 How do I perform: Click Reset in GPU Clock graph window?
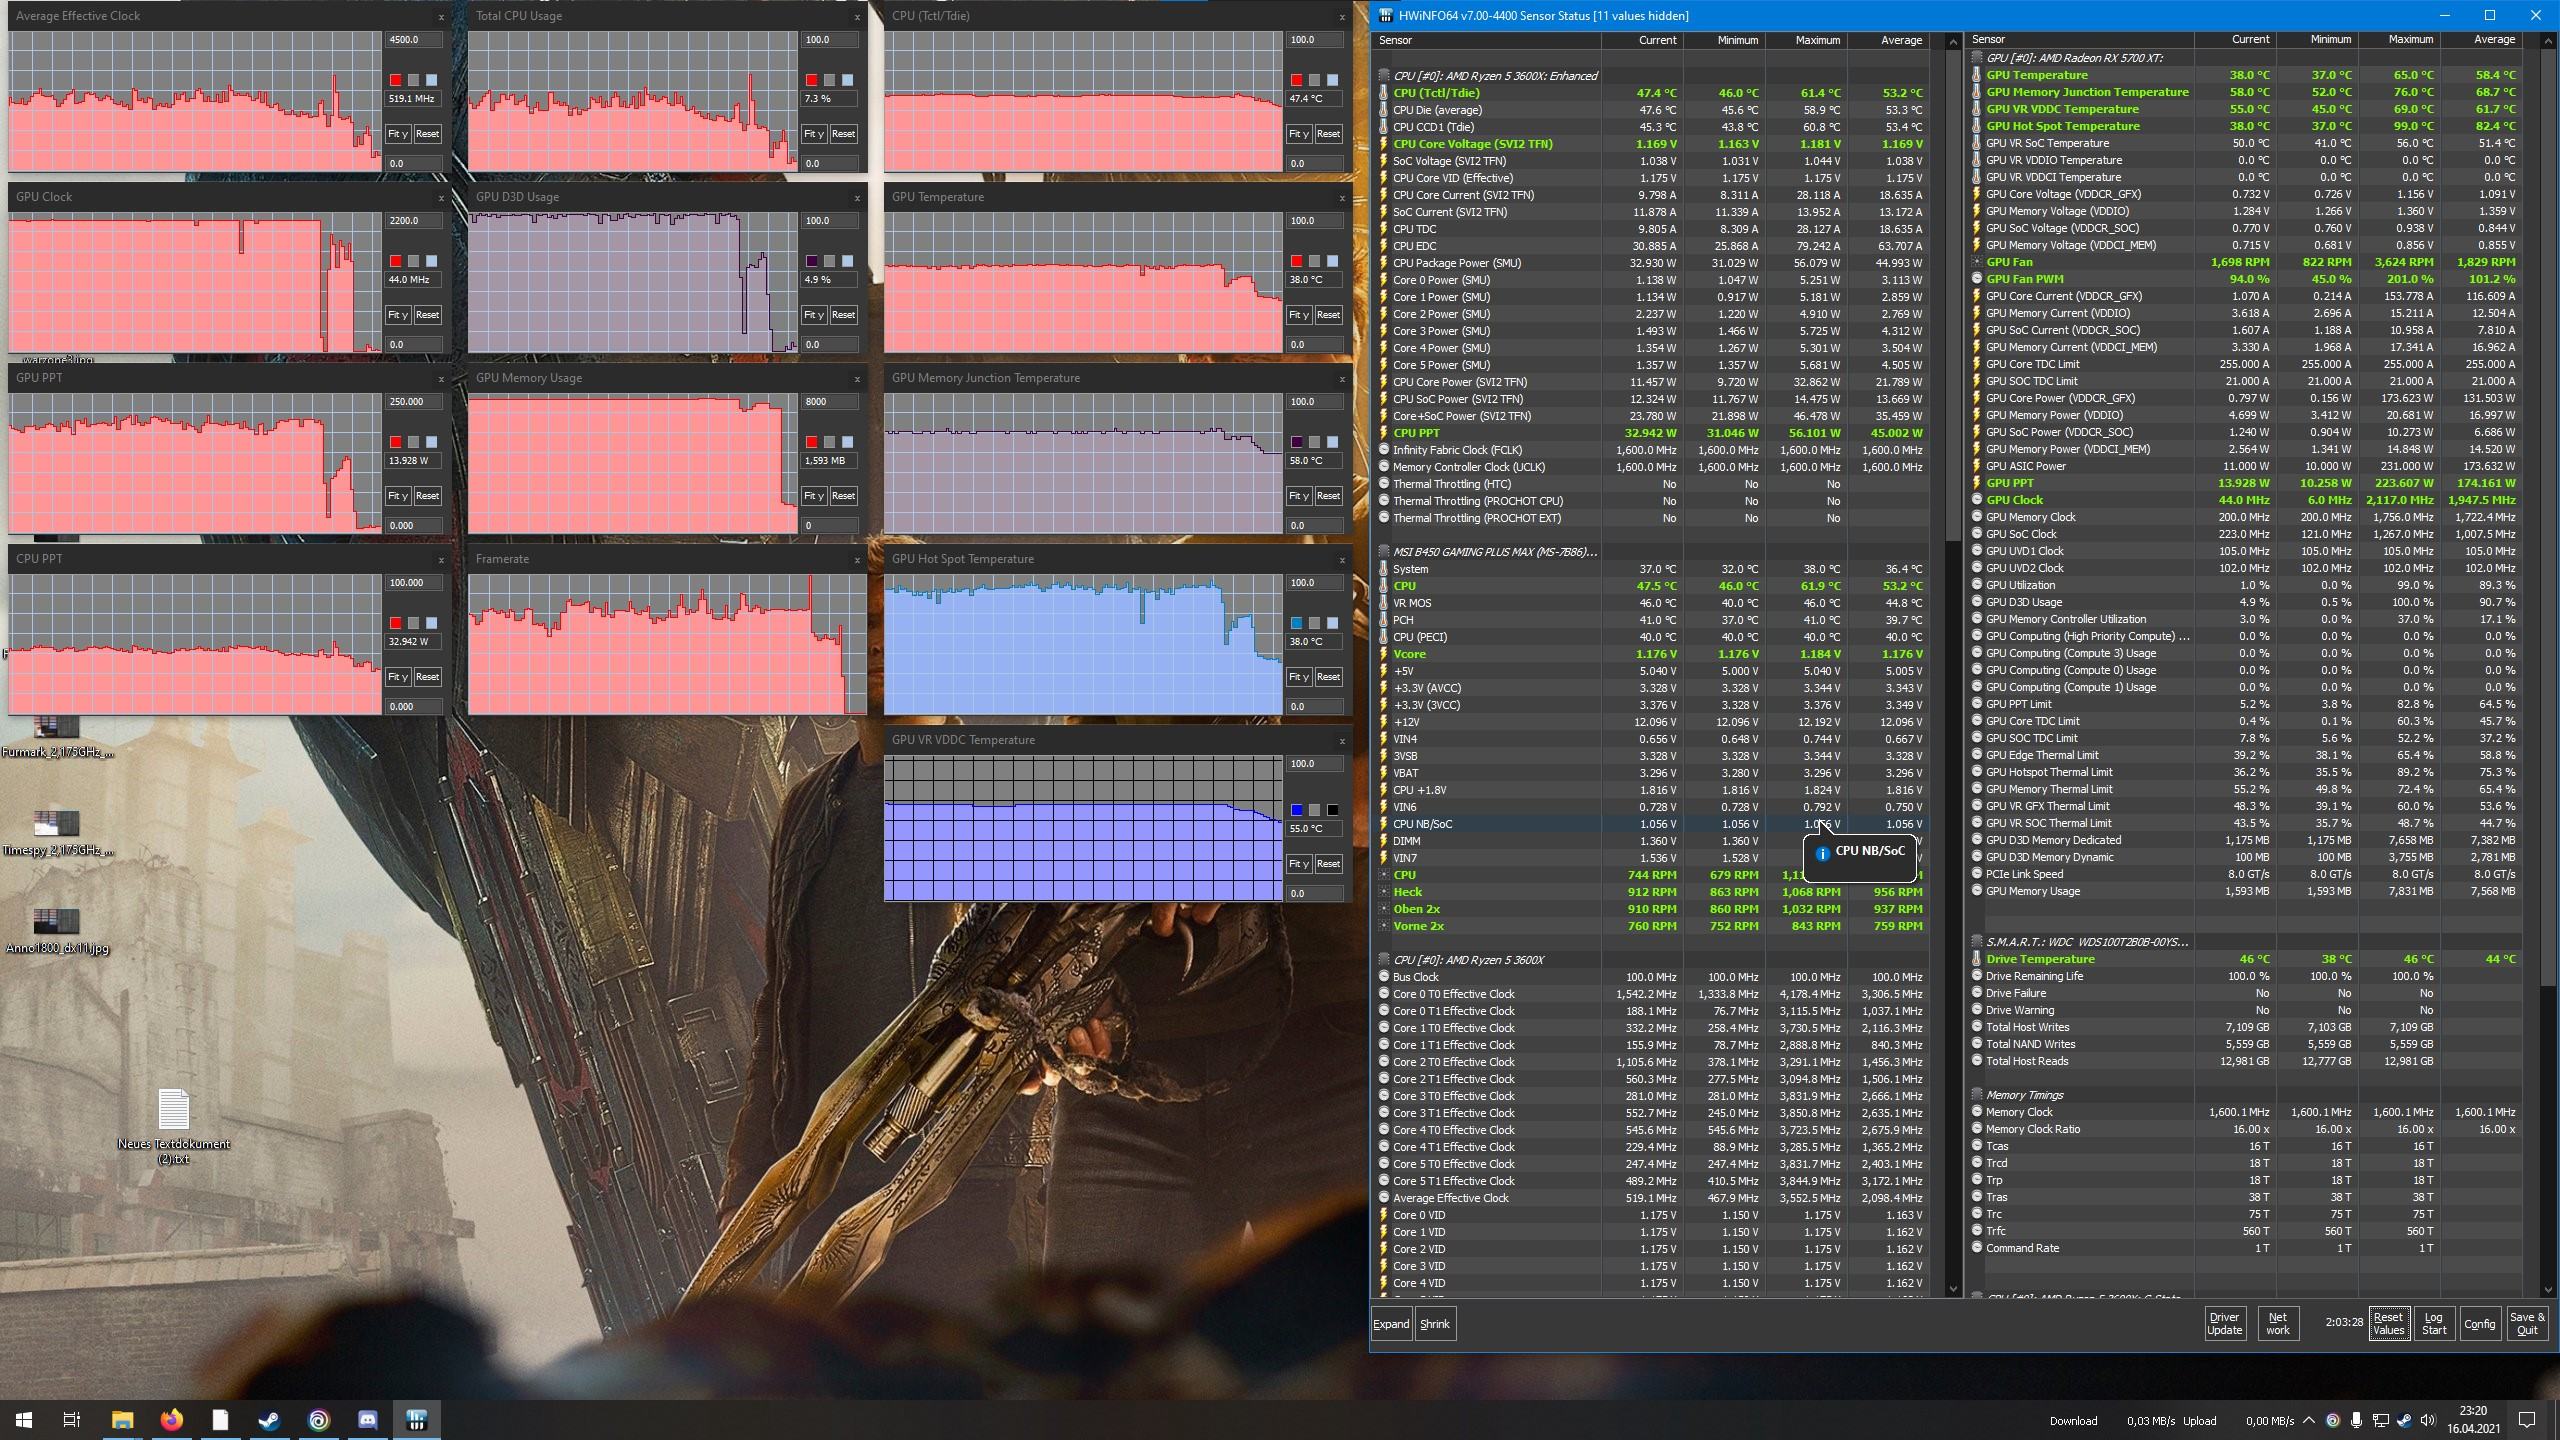pos(427,315)
